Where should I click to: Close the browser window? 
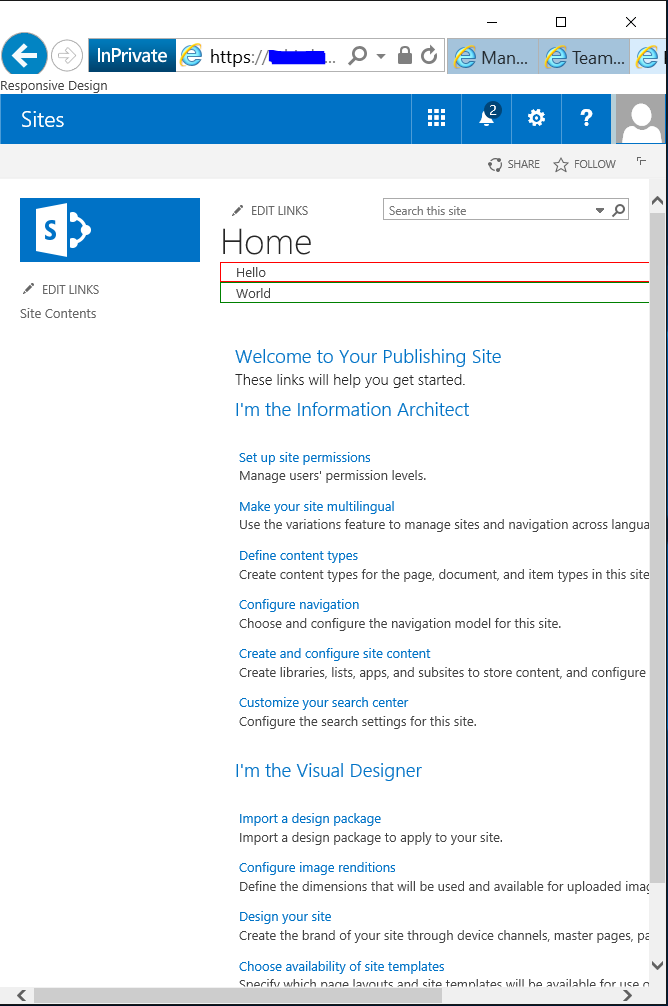(631, 22)
